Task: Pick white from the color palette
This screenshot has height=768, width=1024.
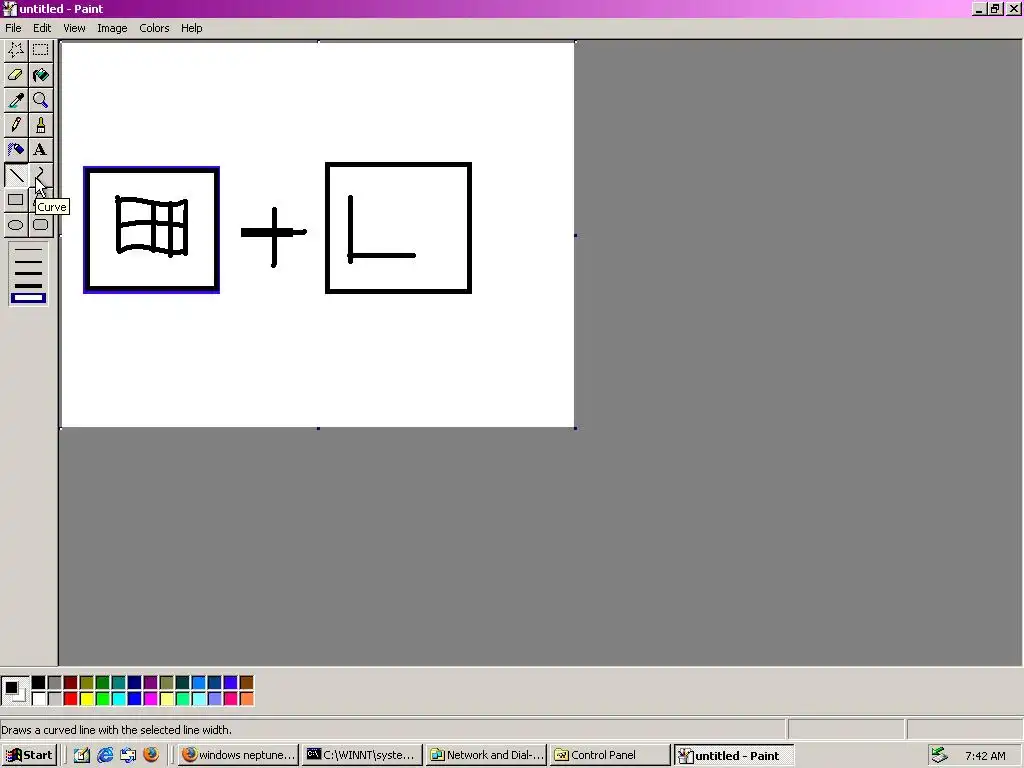Action: [x=39, y=699]
